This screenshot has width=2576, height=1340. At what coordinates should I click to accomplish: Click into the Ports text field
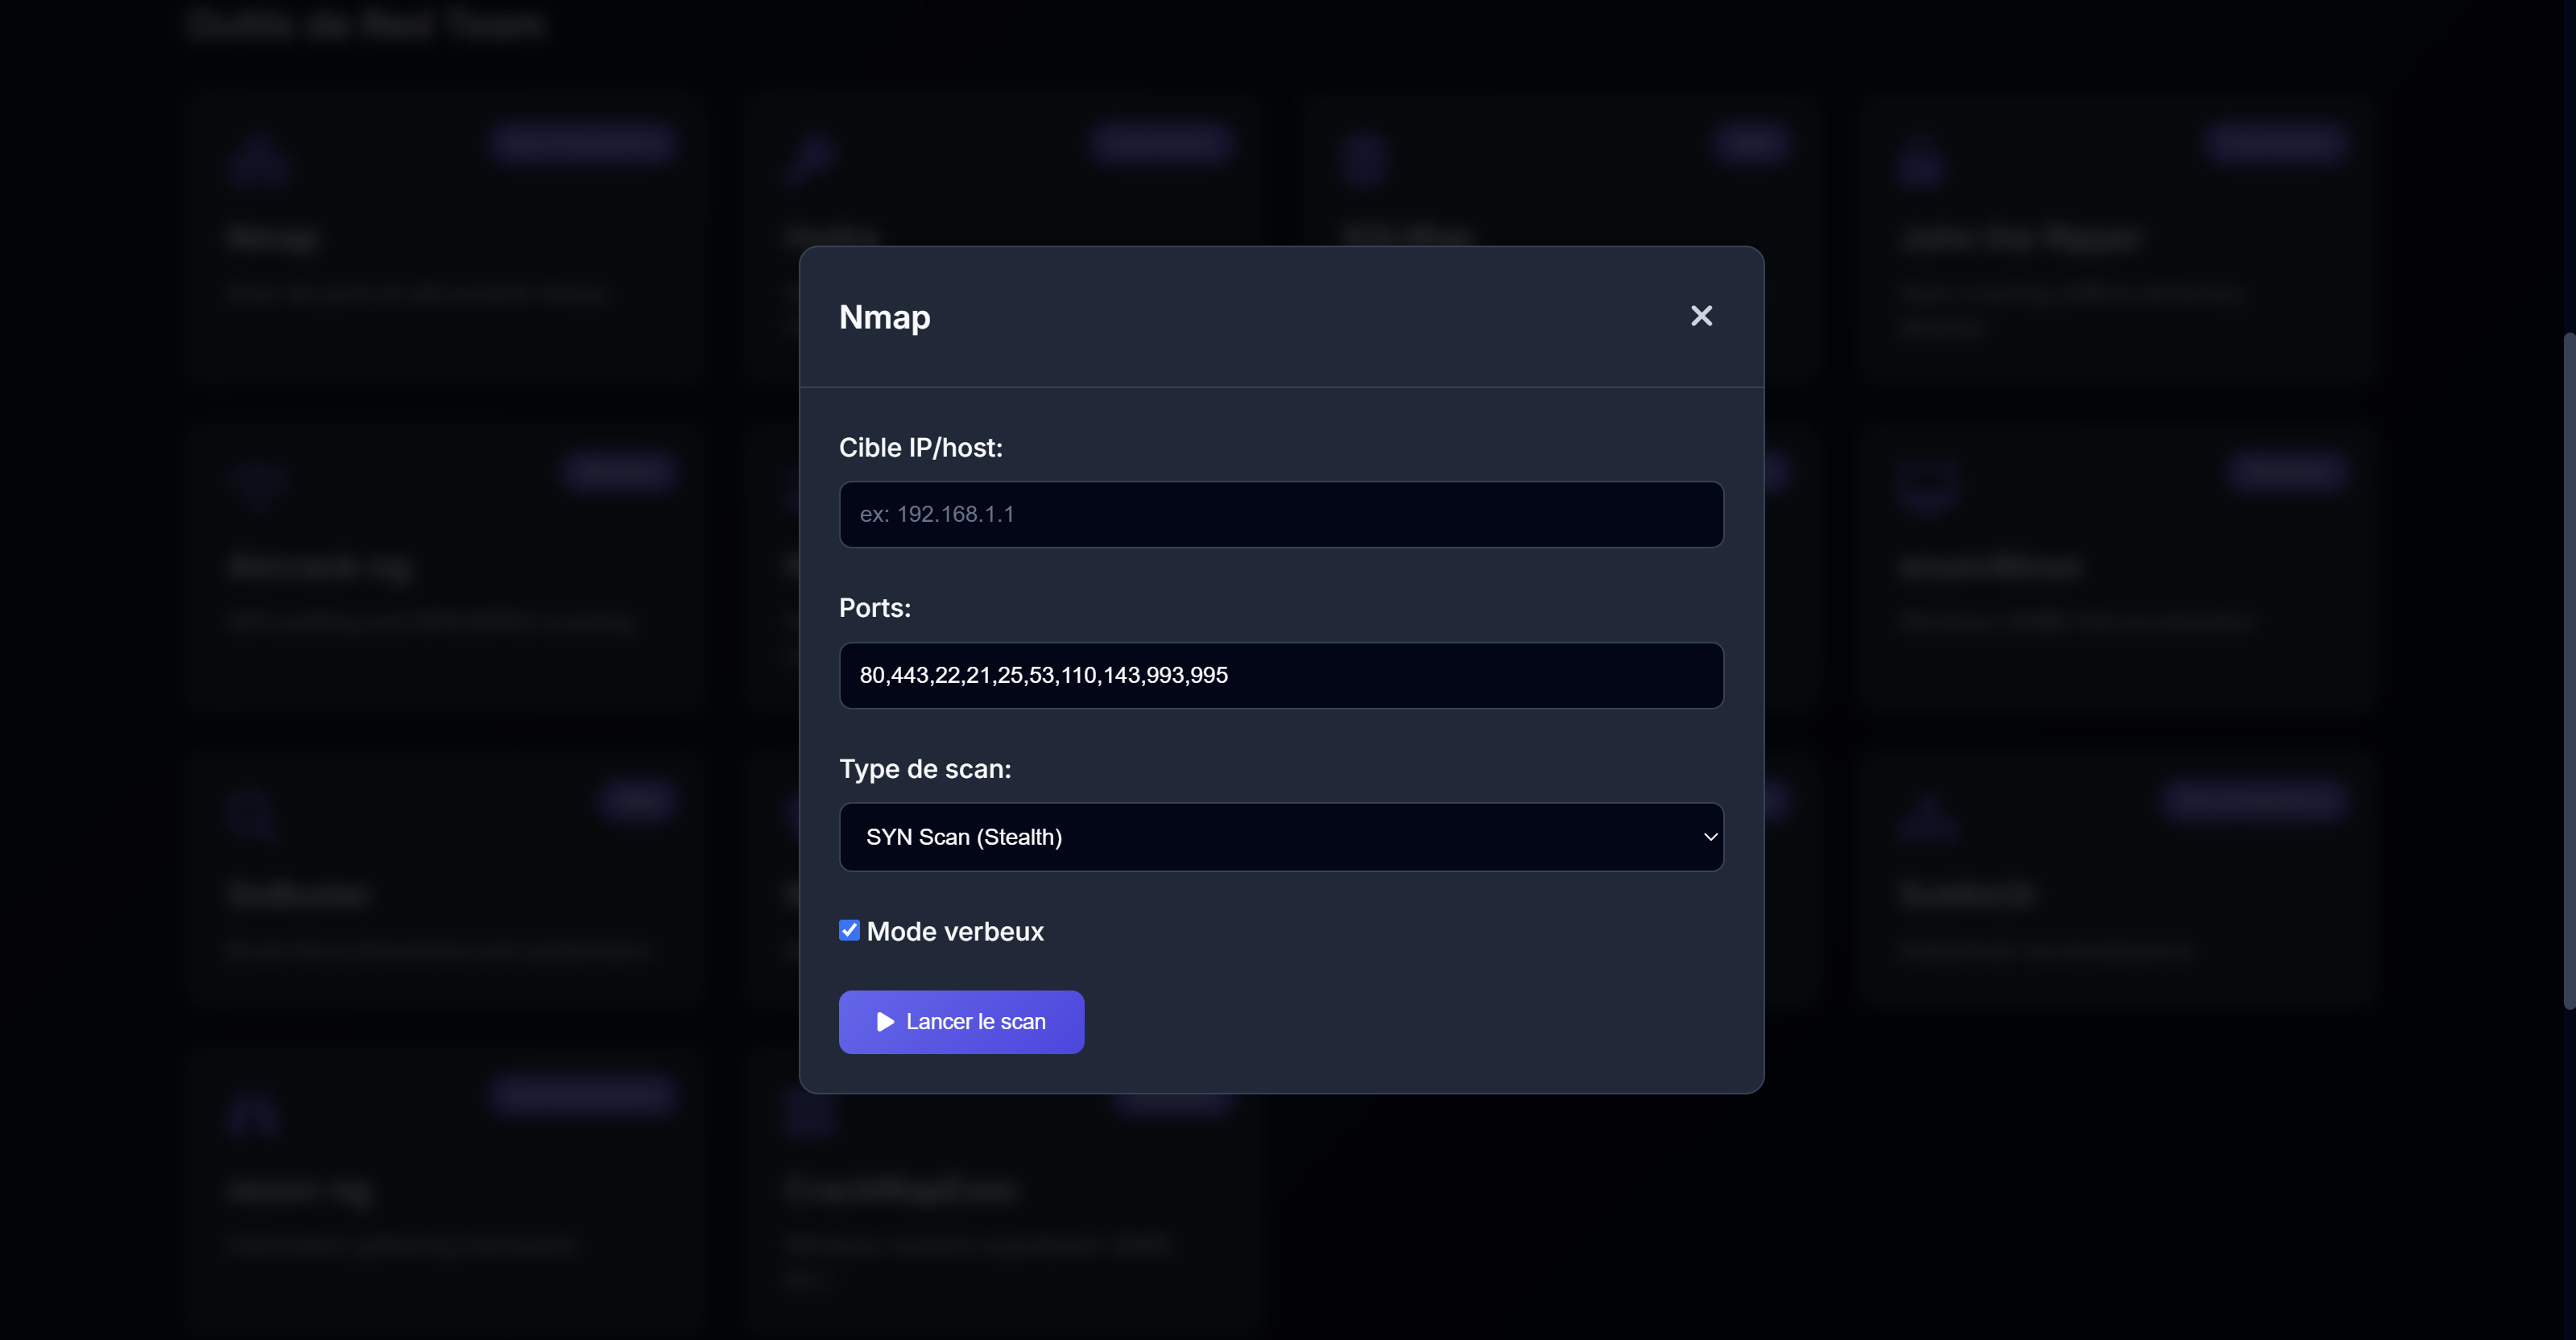point(1280,676)
